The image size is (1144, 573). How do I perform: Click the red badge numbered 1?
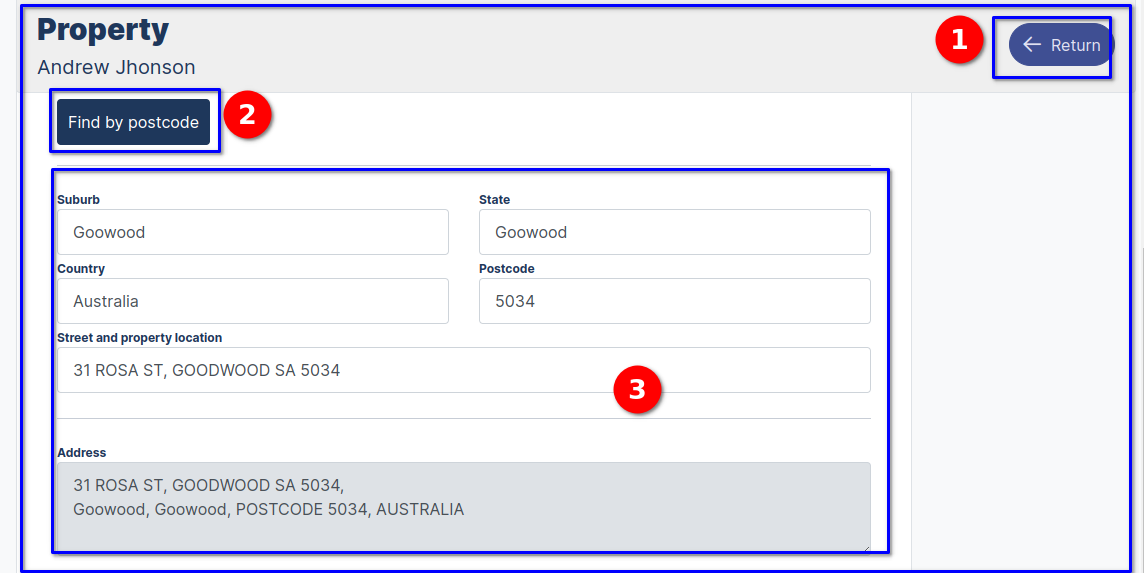[959, 41]
